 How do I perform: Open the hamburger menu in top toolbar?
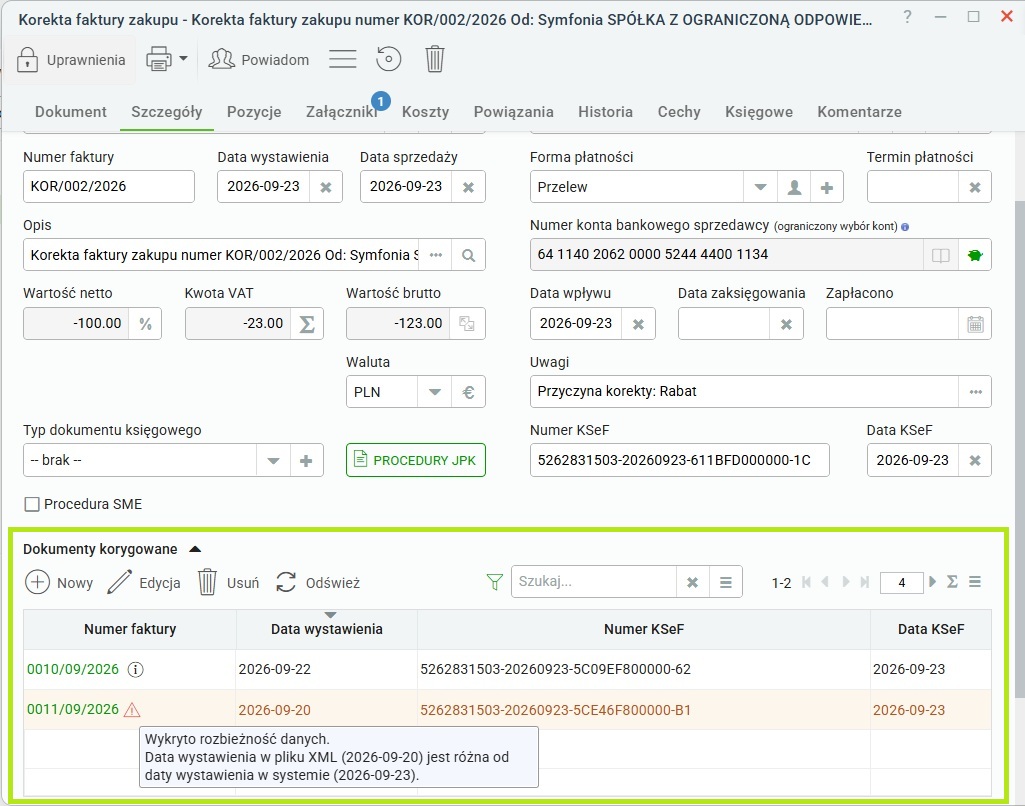tap(343, 59)
